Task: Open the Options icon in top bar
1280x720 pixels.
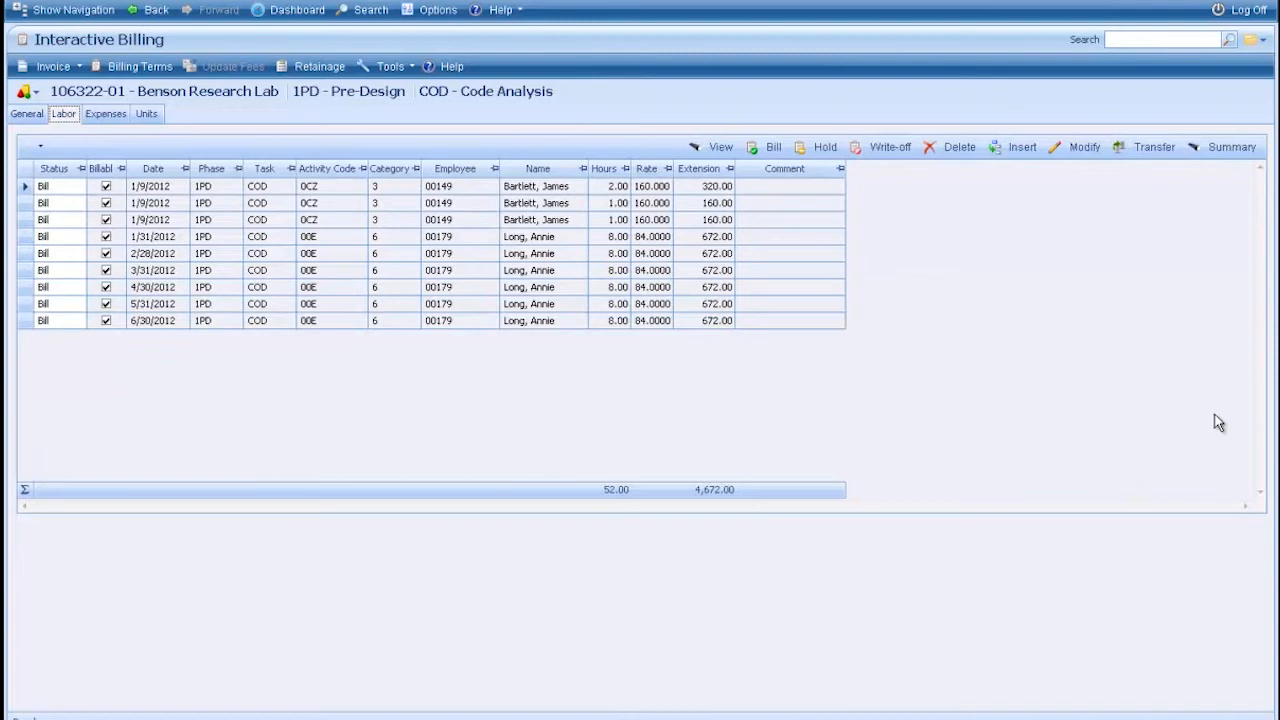Action: coord(408,10)
